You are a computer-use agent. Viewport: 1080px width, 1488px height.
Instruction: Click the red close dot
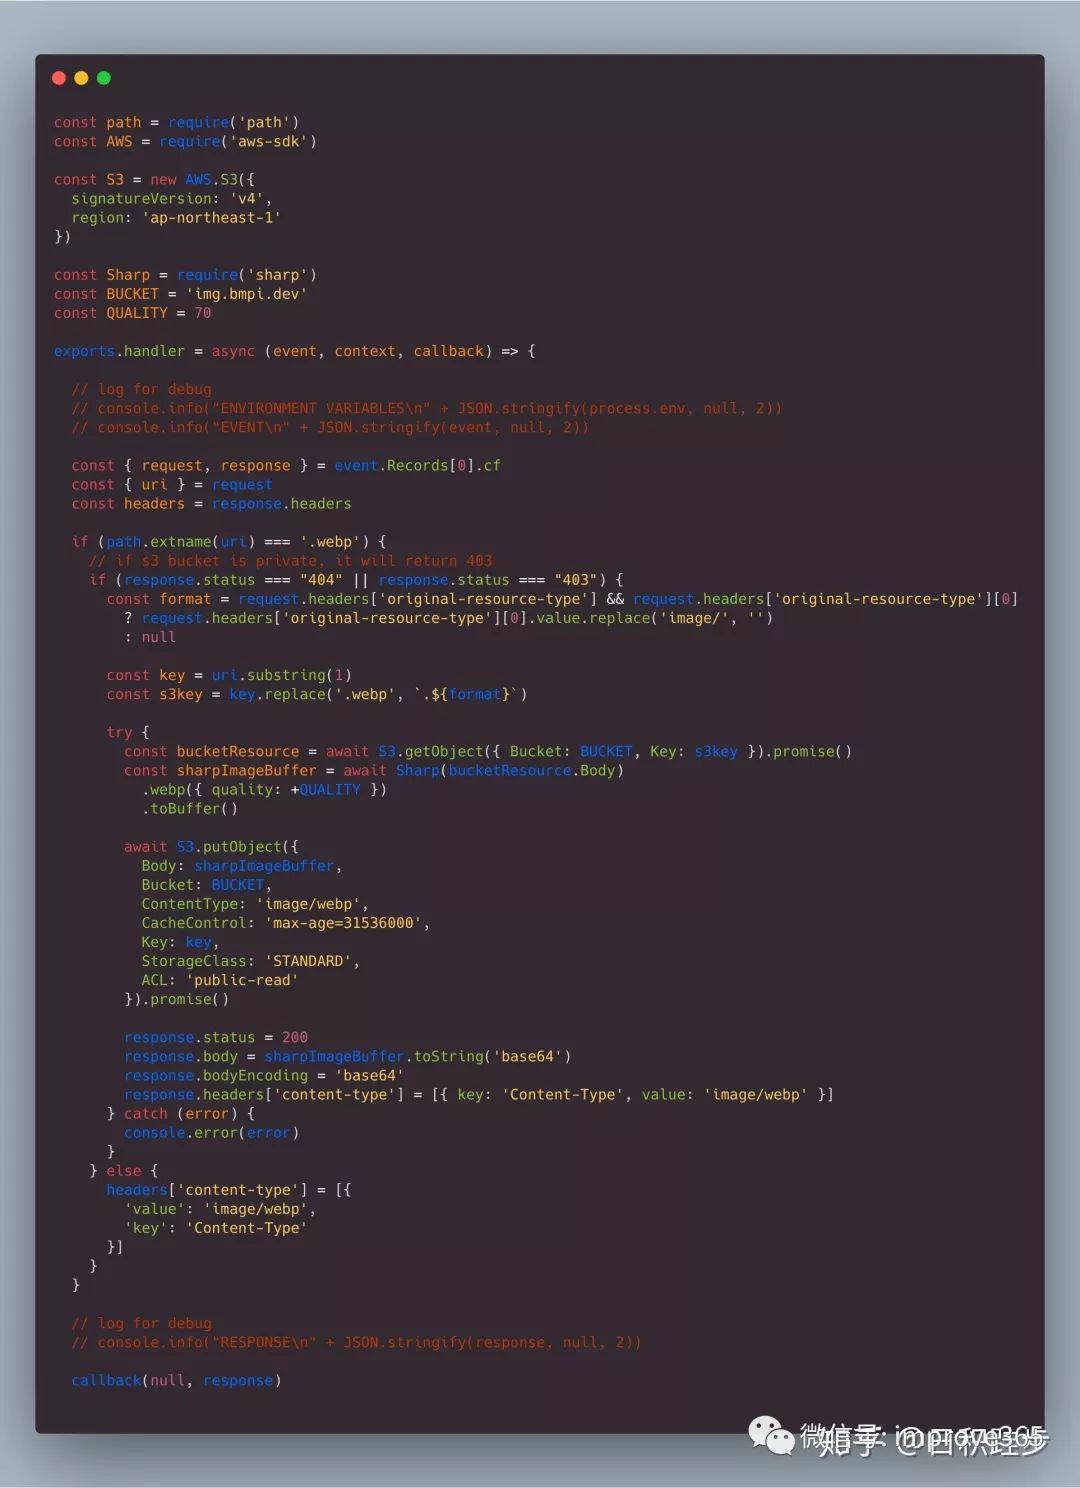(59, 78)
